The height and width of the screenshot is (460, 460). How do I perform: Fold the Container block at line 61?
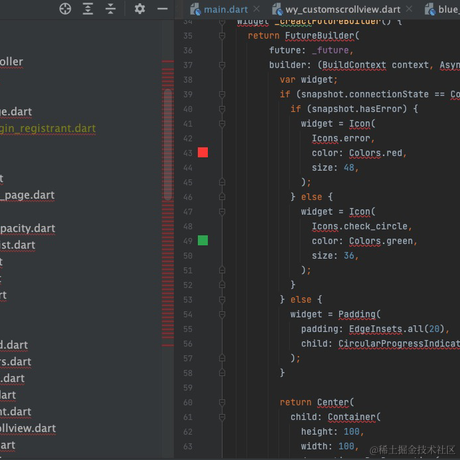point(222,417)
